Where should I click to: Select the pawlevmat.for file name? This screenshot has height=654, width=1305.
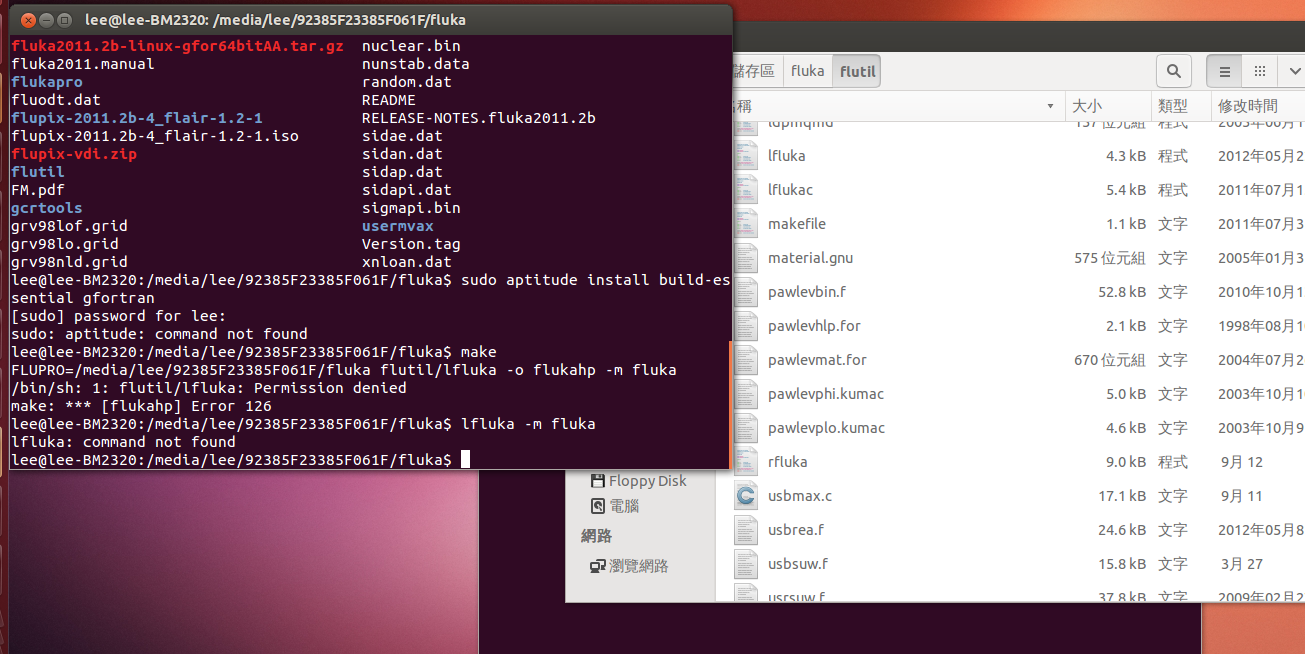[x=817, y=360]
